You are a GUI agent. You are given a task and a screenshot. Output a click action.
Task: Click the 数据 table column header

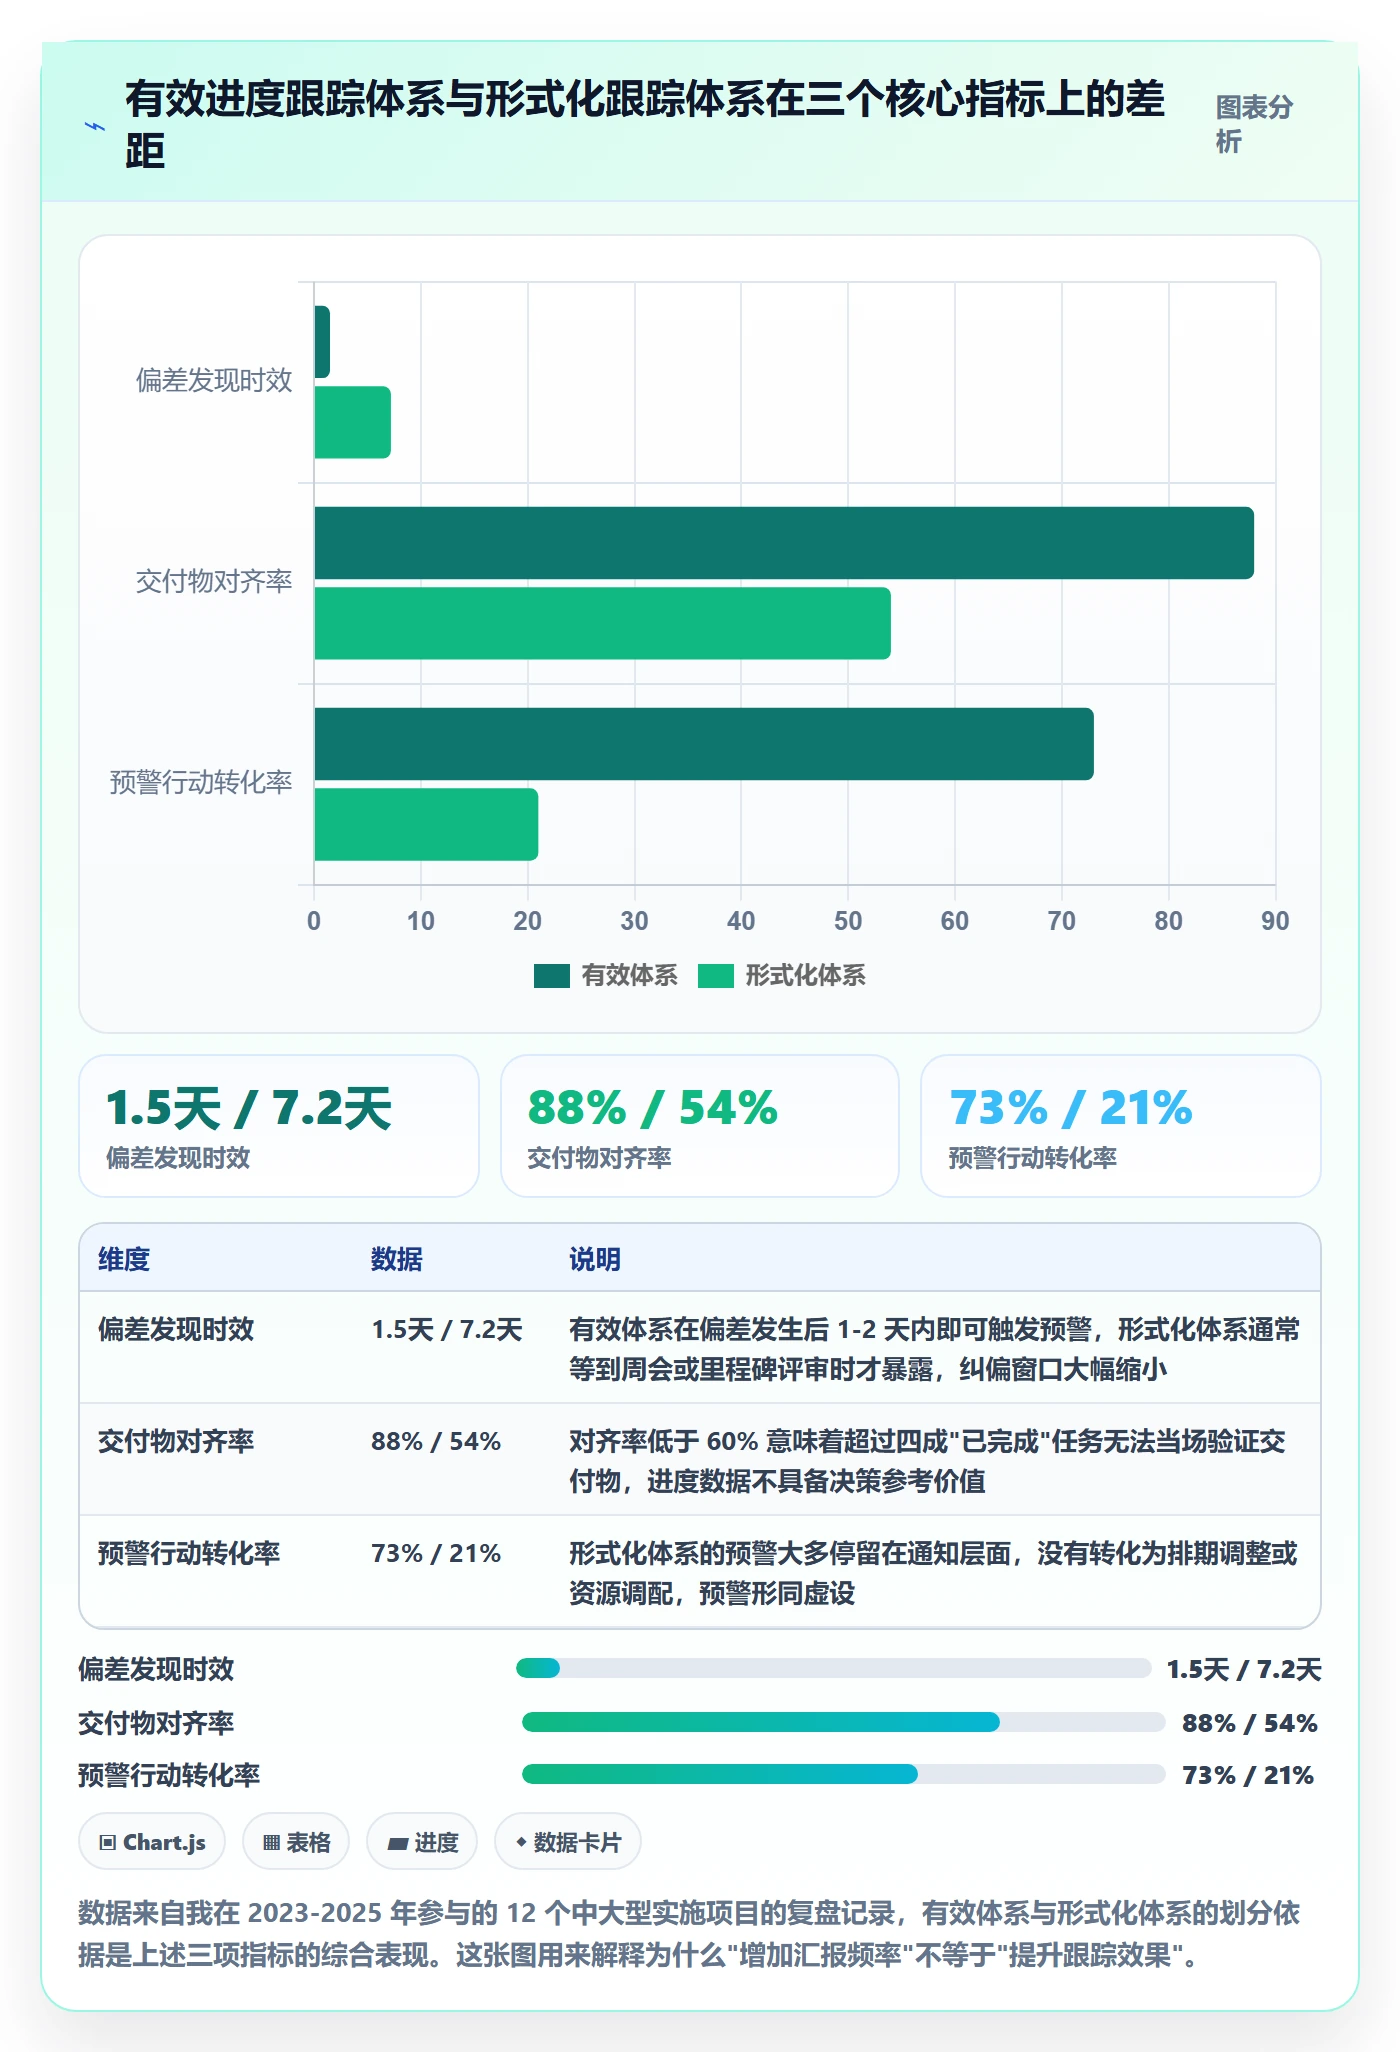tap(397, 1259)
